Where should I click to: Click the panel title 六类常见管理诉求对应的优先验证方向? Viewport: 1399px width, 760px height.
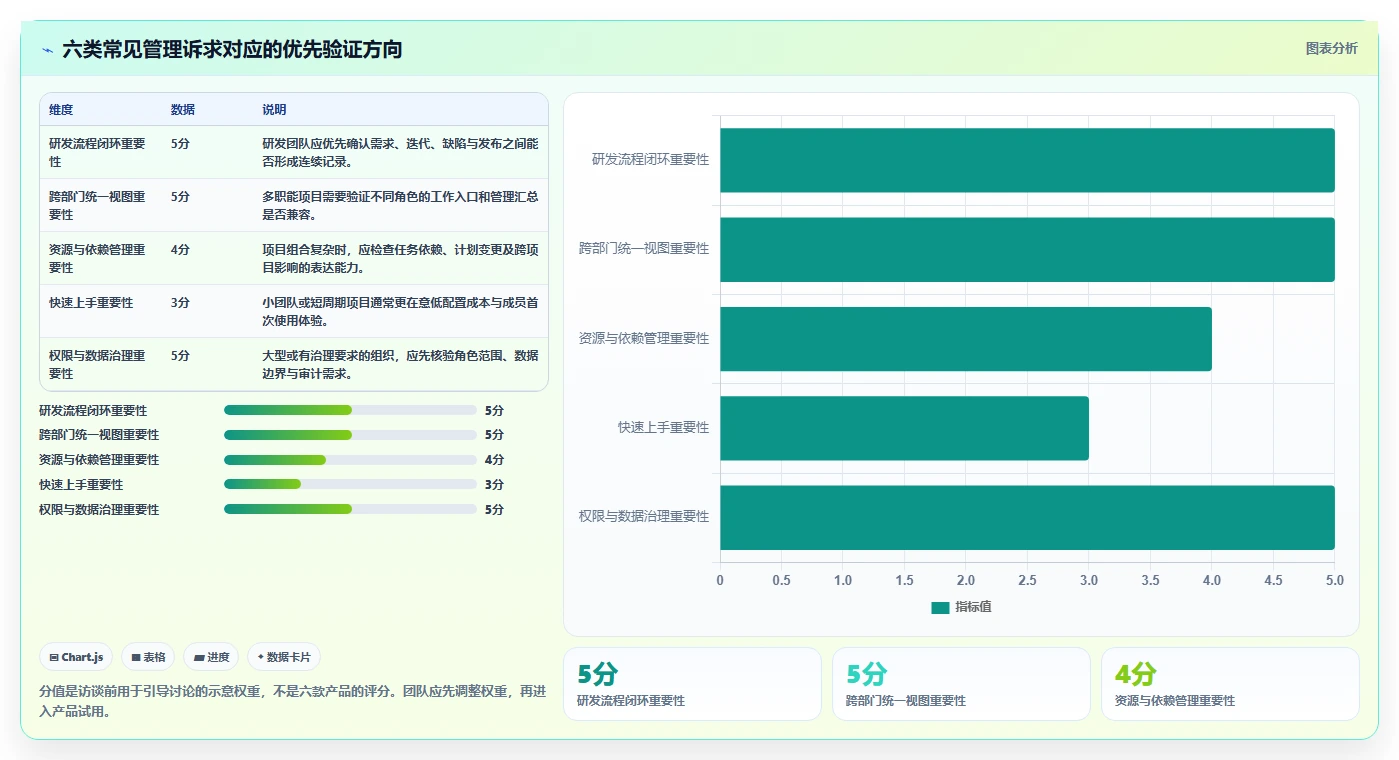coord(232,50)
